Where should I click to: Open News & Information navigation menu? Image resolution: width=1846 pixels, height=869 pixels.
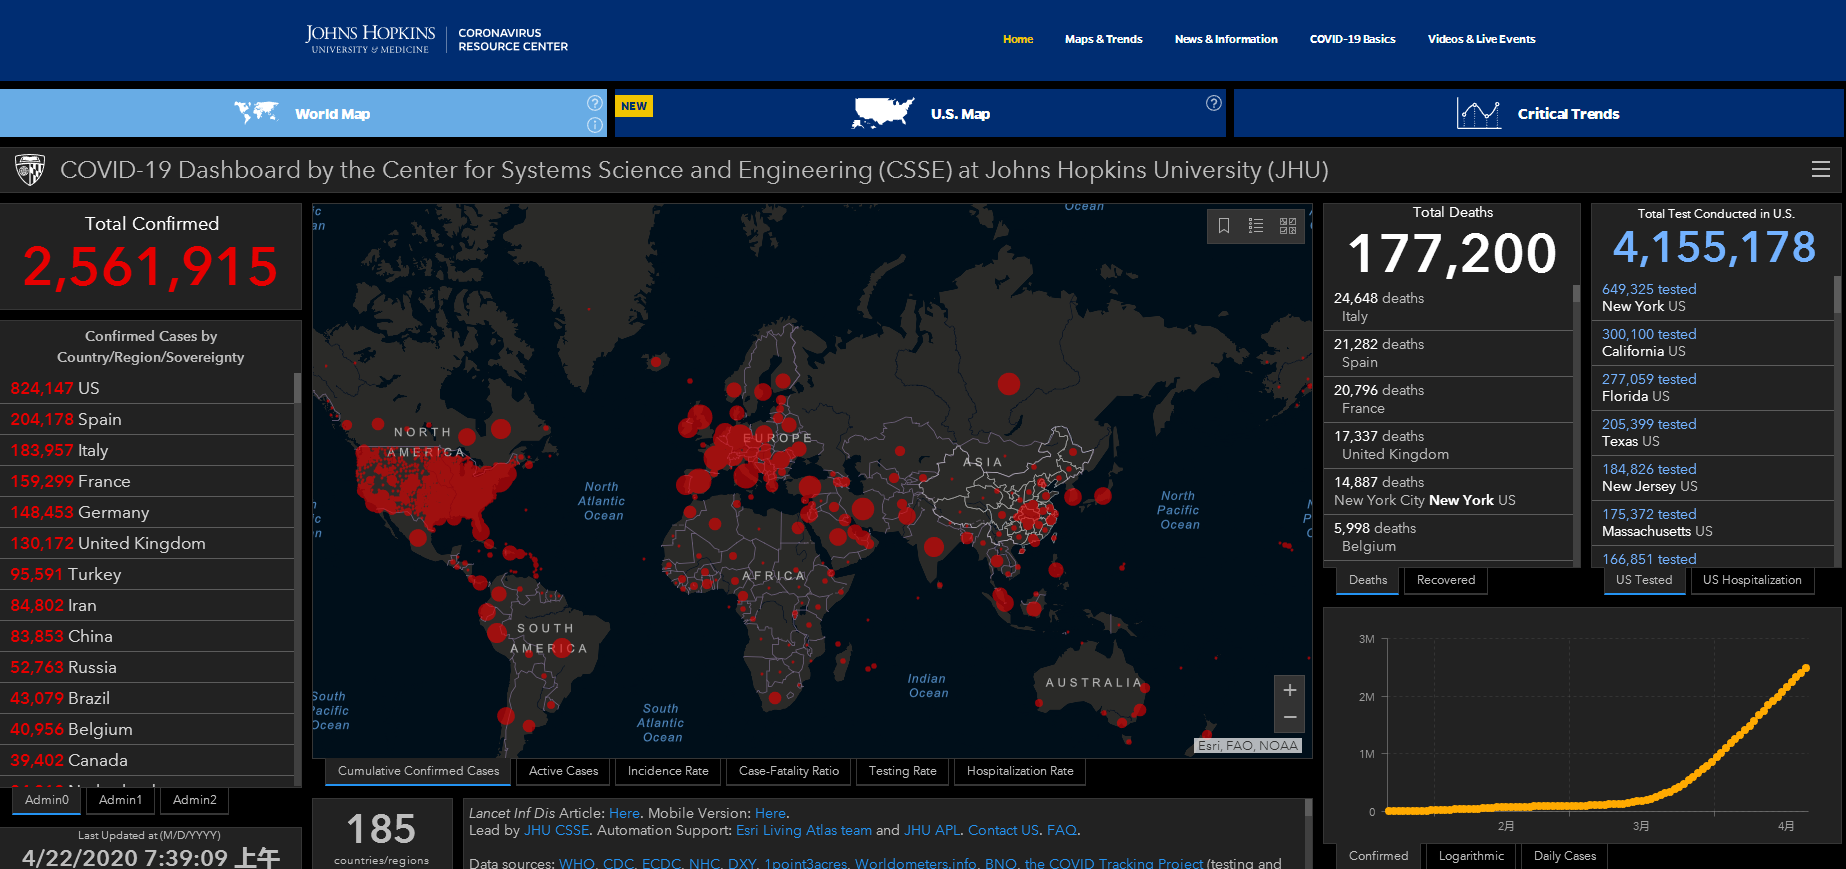1226,39
